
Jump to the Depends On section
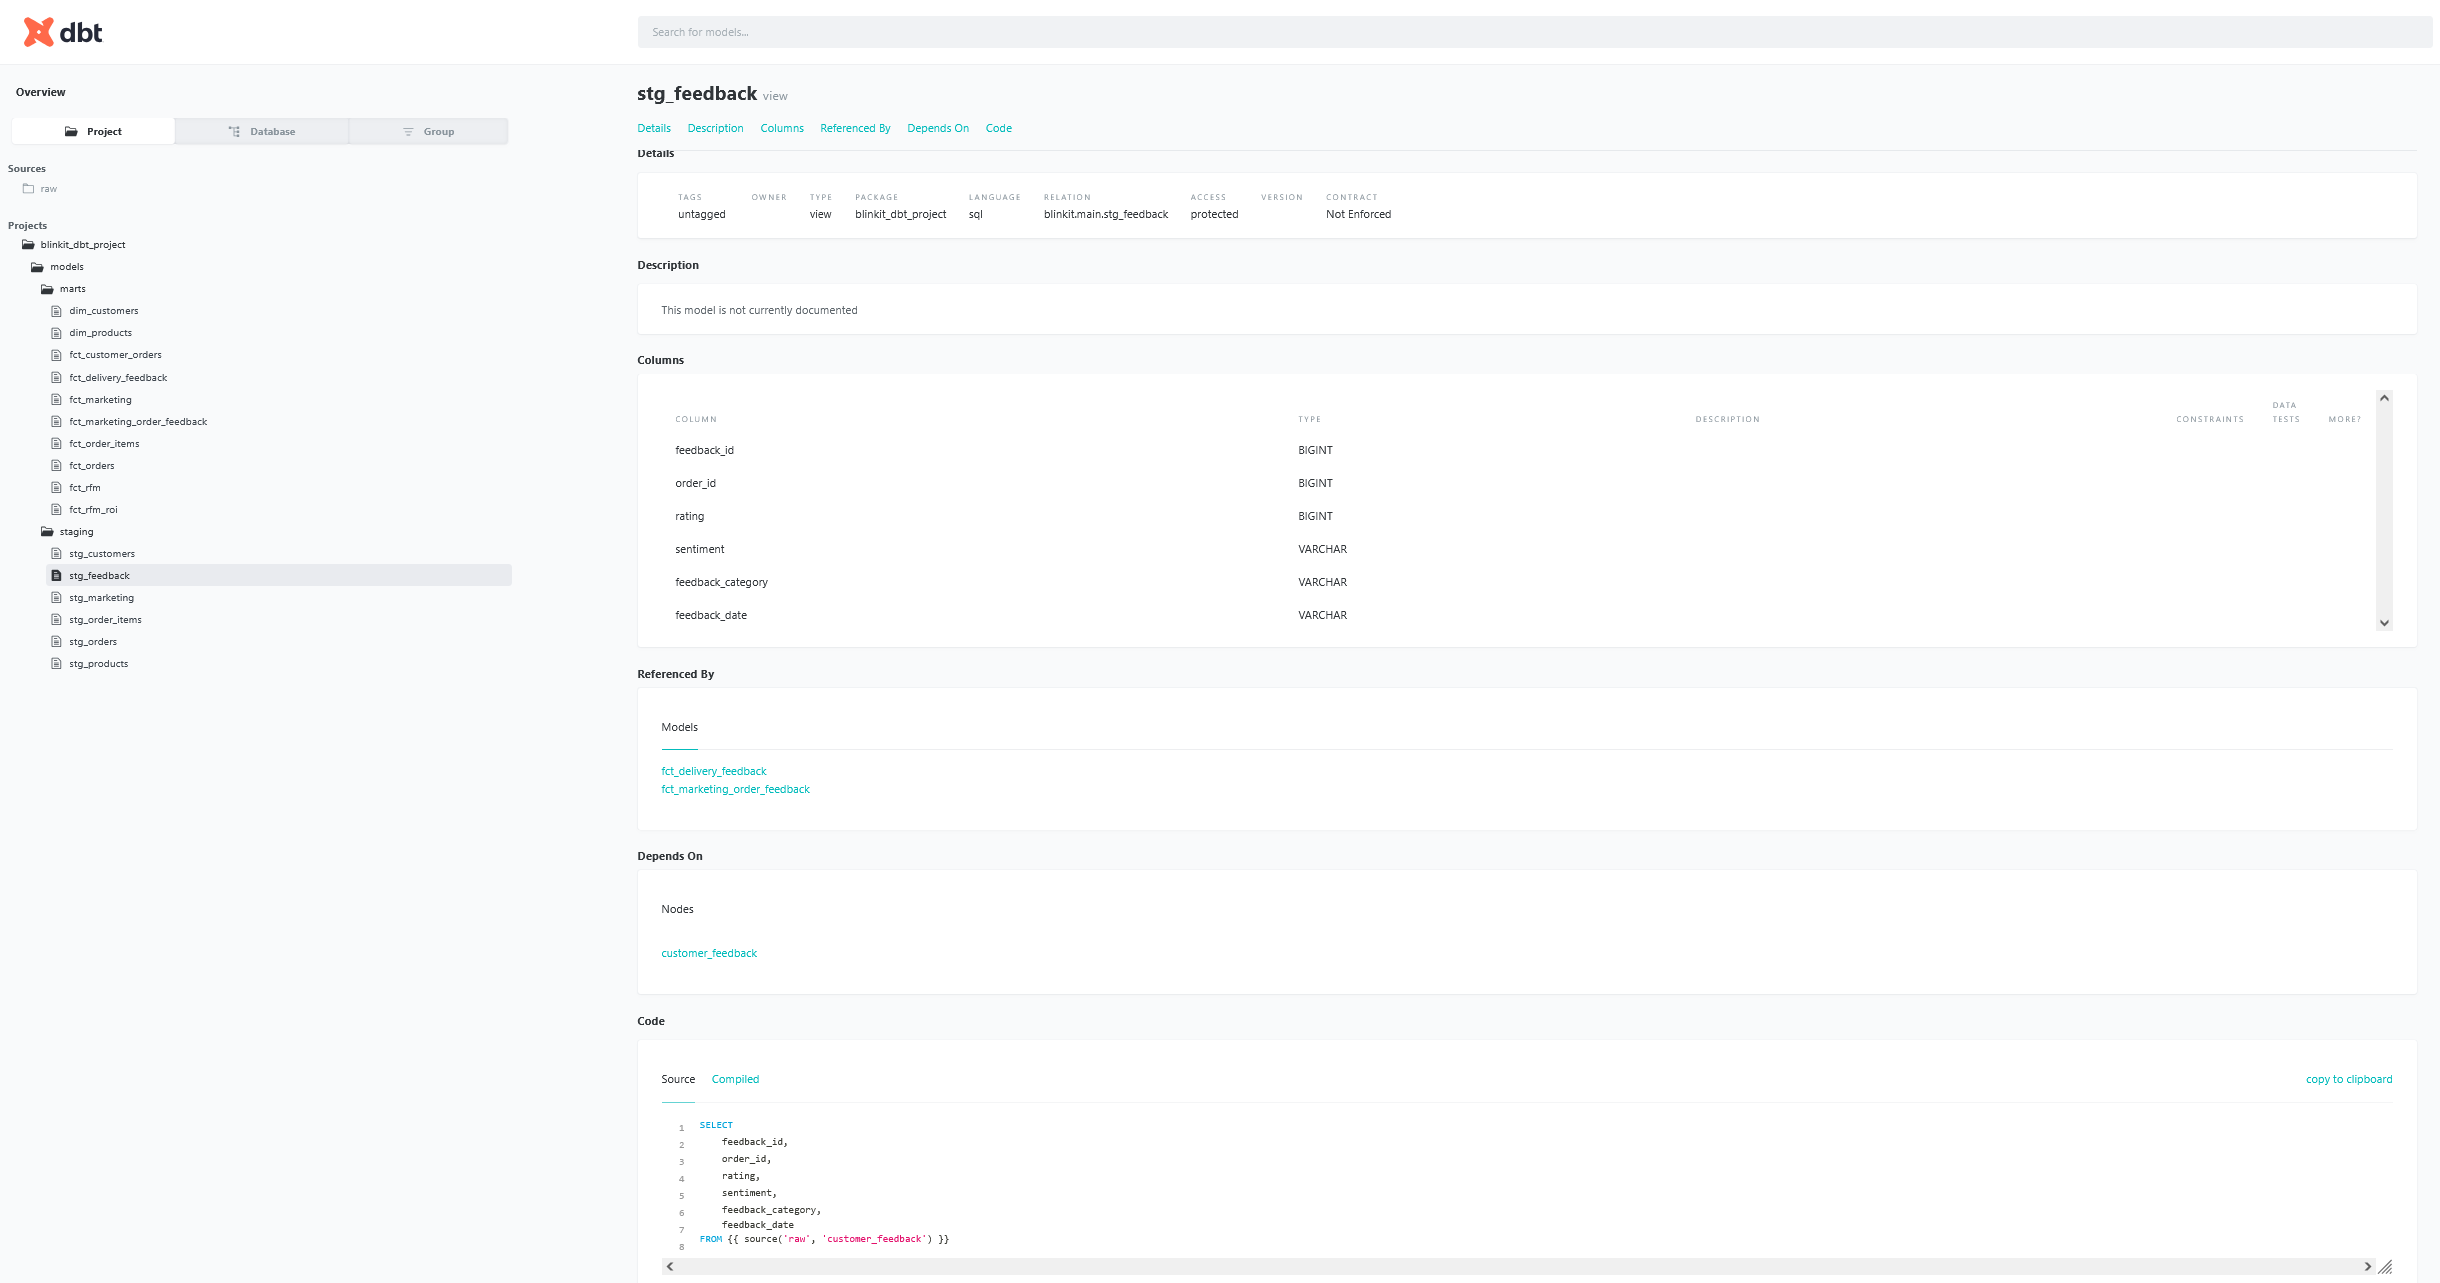click(x=937, y=128)
